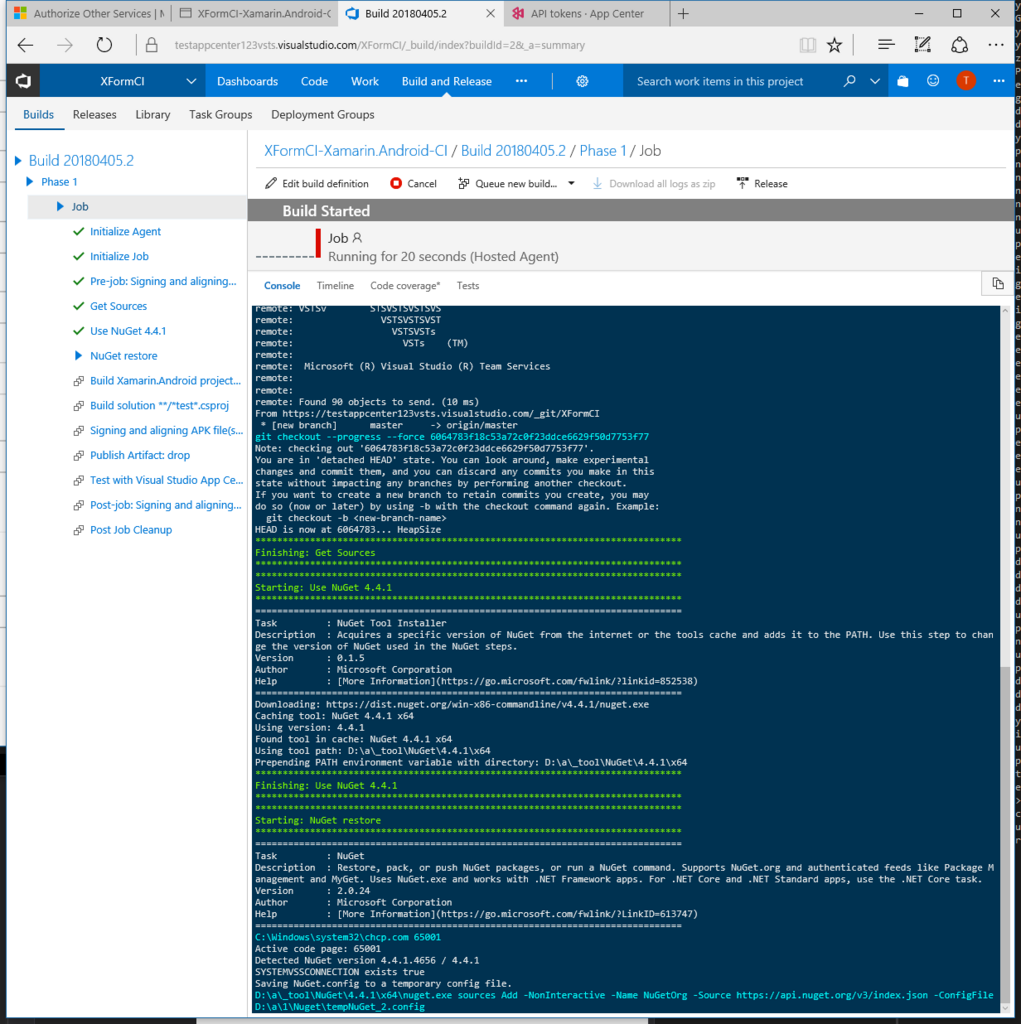Click the web note pen icon

[922, 45]
